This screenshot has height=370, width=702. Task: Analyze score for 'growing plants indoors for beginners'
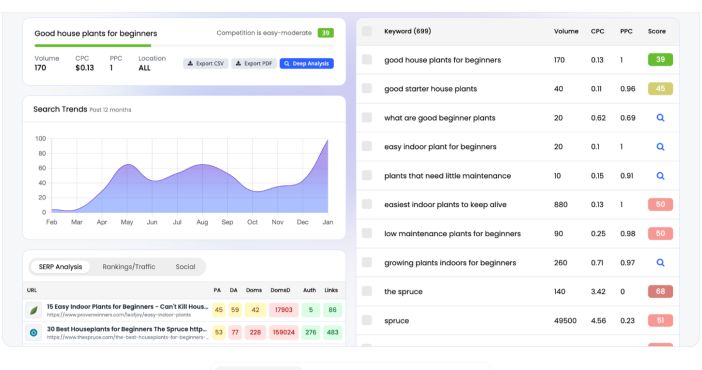tap(660, 262)
